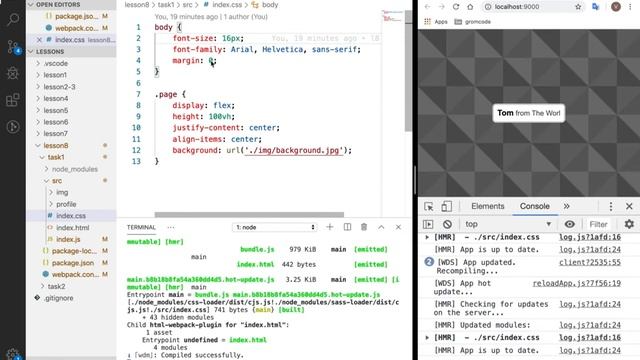Bookmark this page with the star

(578, 7)
